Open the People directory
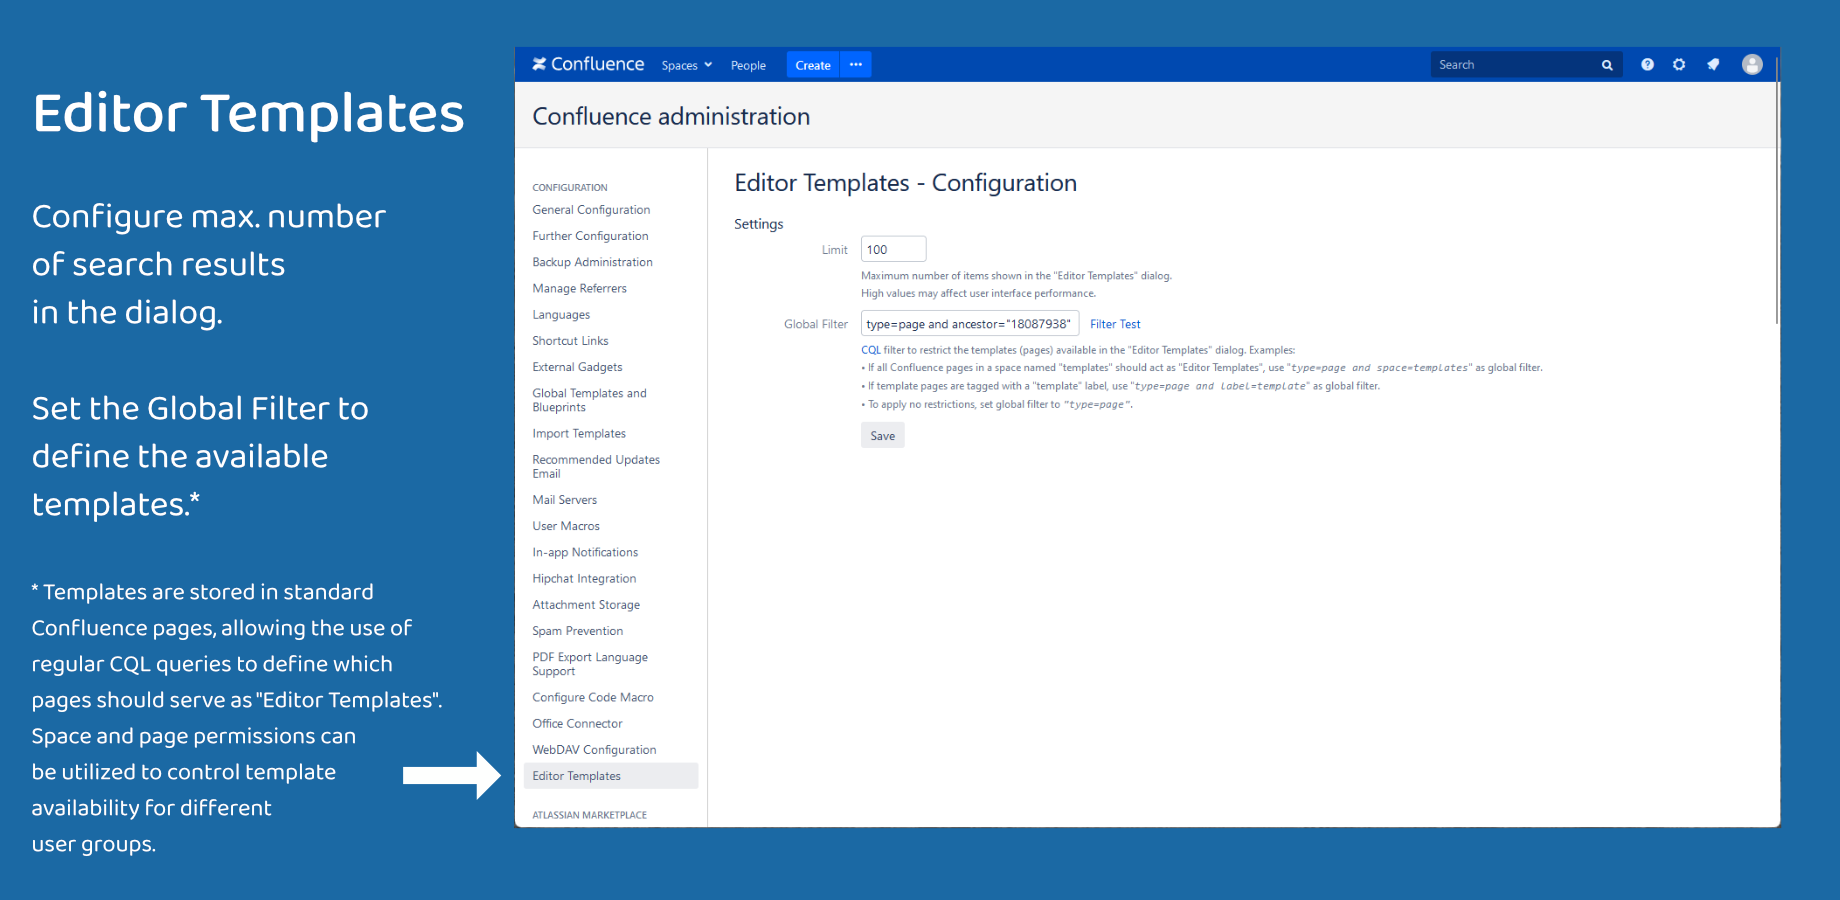This screenshot has height=900, width=1840. point(748,65)
